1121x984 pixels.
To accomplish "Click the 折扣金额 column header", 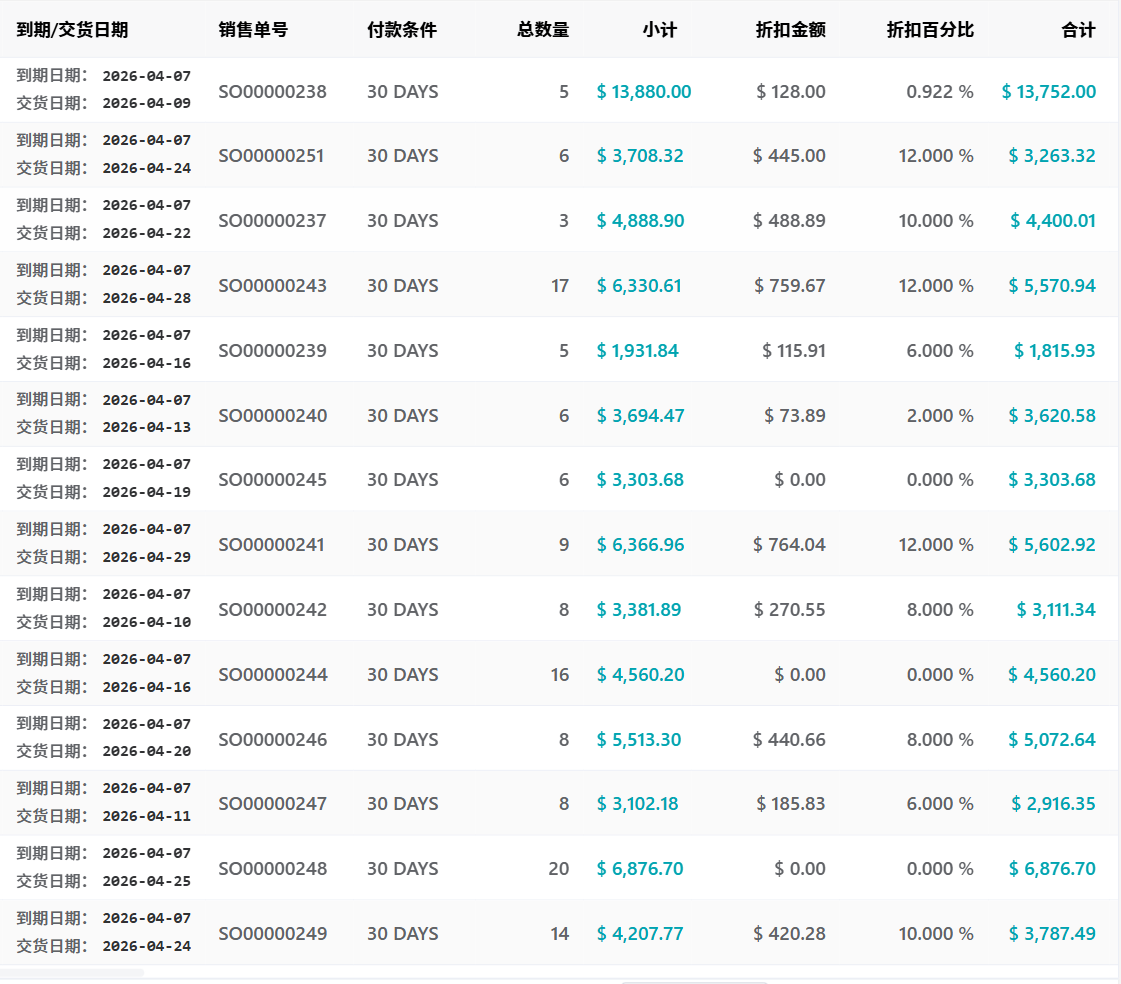I will click(791, 30).
